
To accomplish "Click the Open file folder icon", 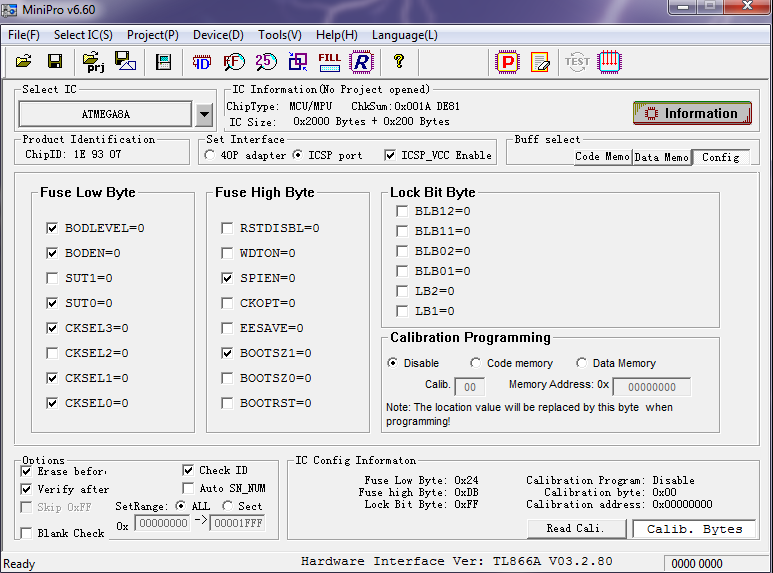I will (23, 62).
